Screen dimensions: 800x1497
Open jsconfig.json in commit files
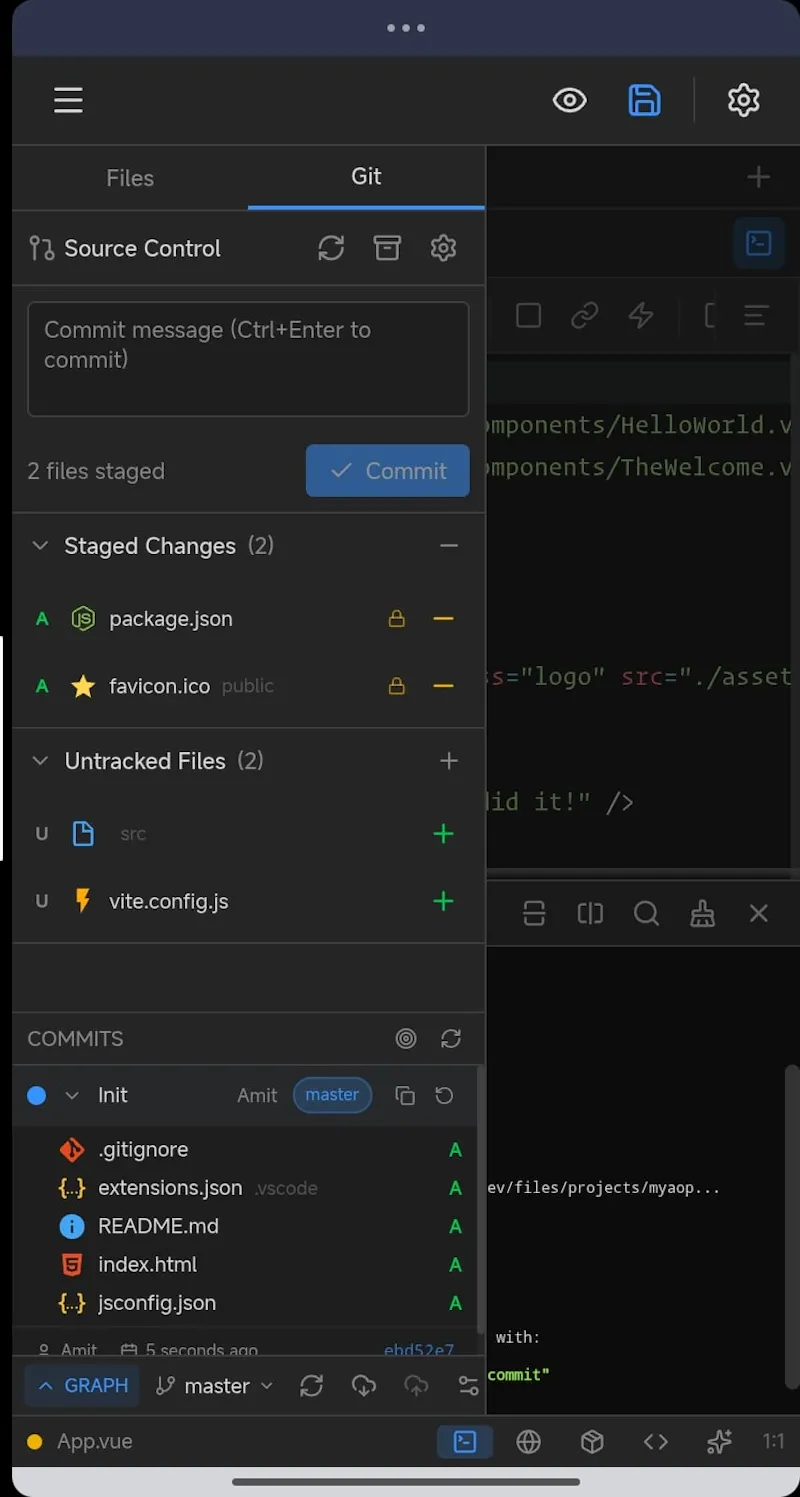[157, 1303]
